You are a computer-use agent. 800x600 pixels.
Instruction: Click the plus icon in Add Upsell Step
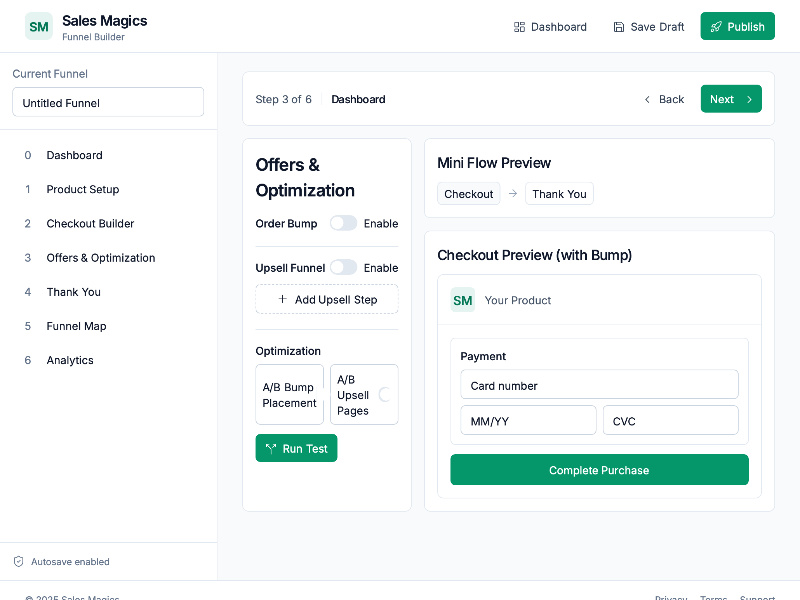tap(282, 299)
